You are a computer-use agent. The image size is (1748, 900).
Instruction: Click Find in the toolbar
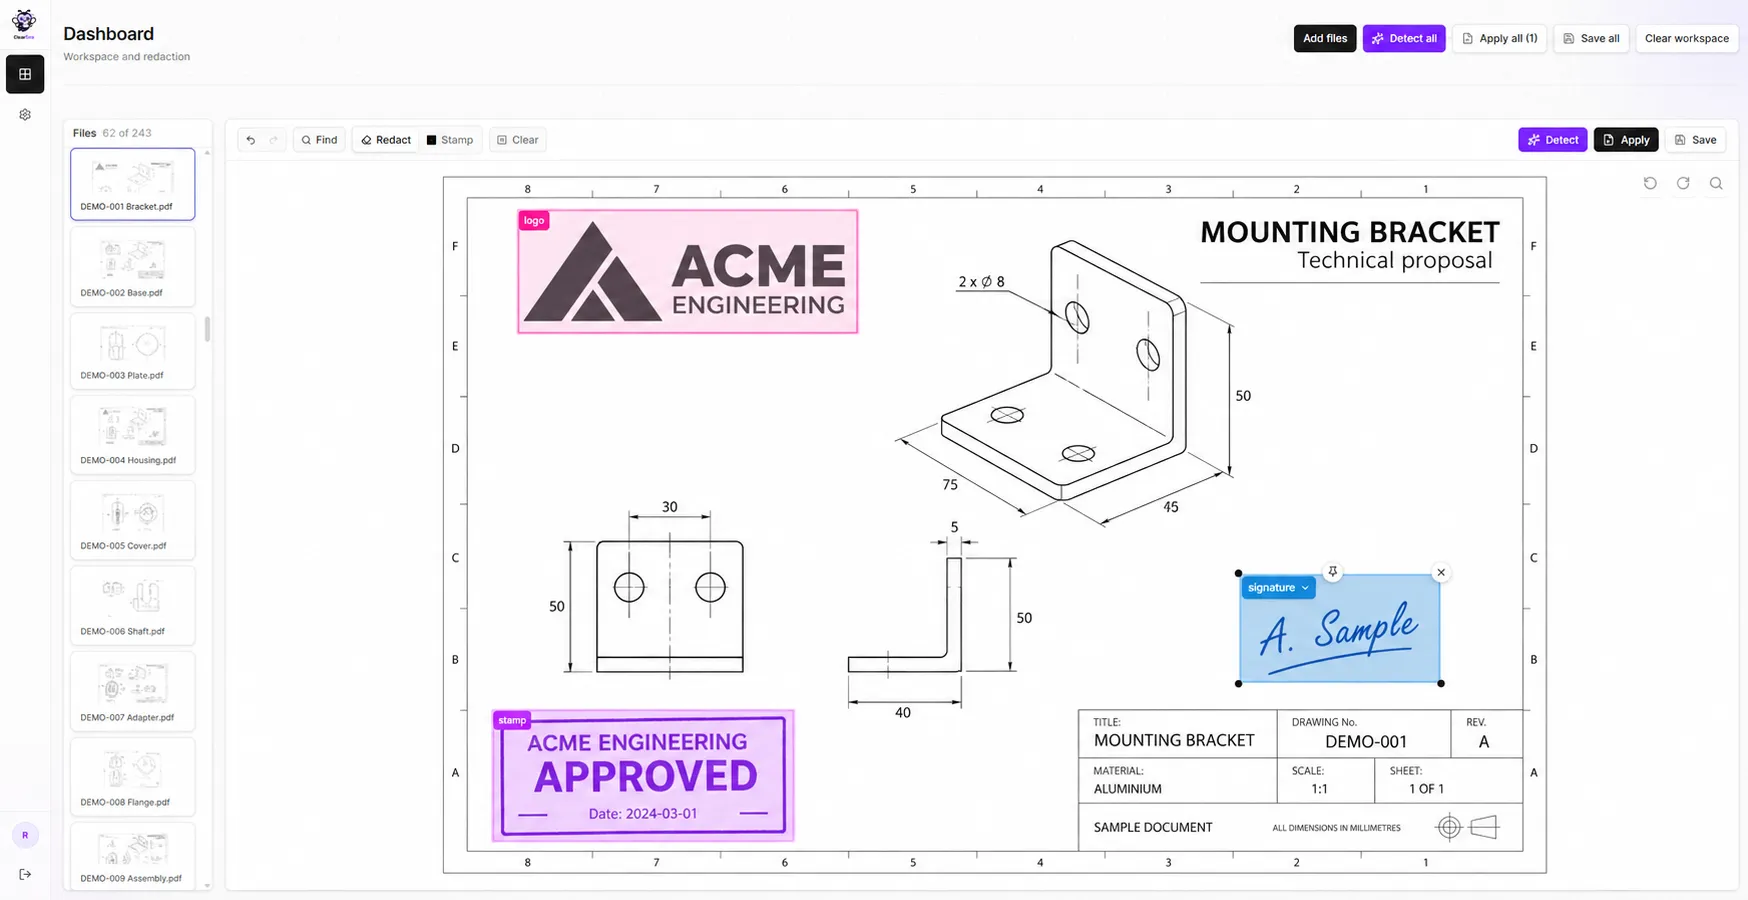click(319, 140)
